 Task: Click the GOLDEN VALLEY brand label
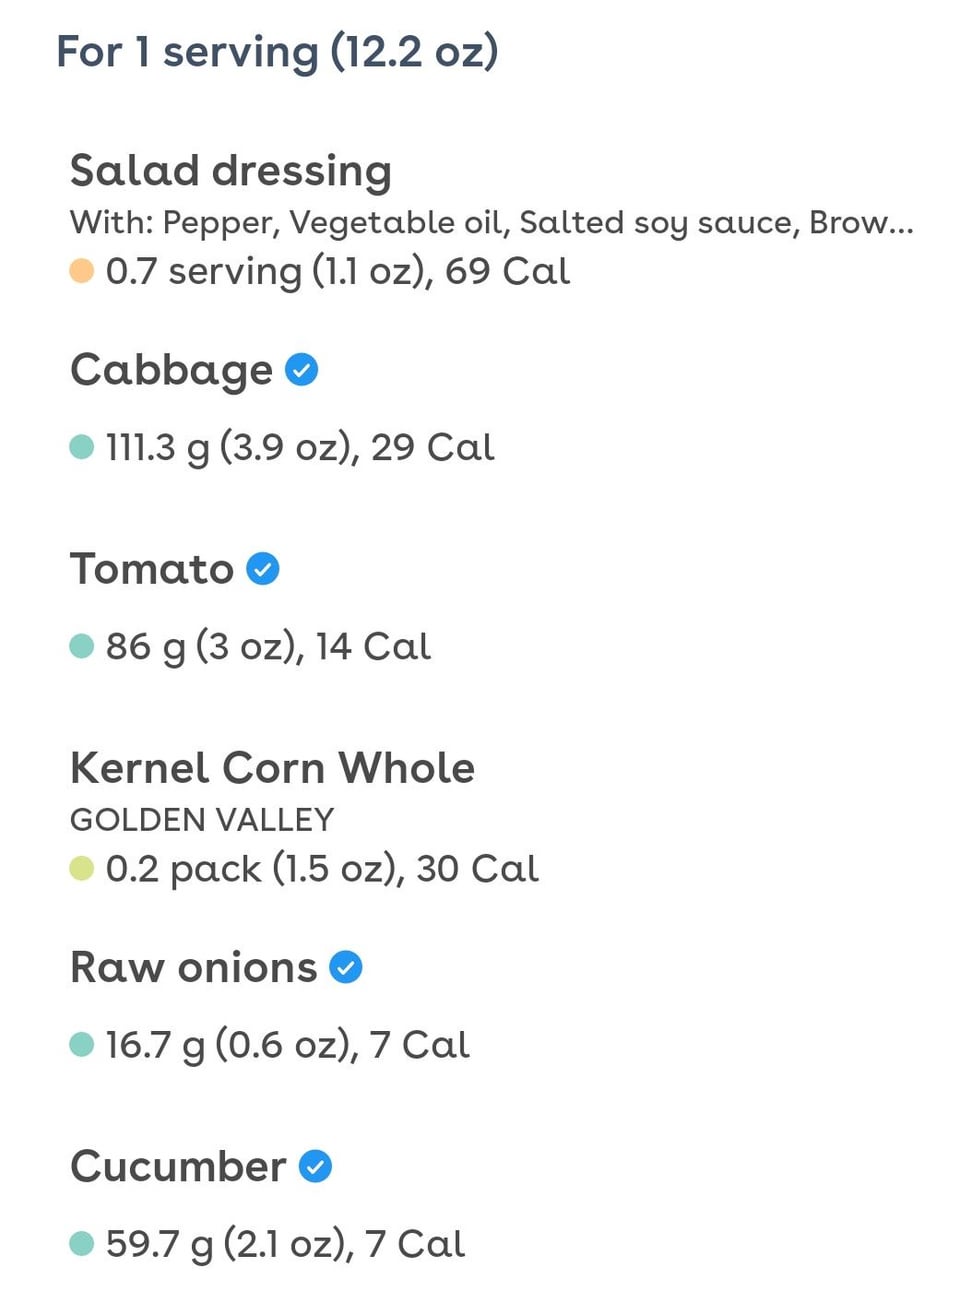202,820
